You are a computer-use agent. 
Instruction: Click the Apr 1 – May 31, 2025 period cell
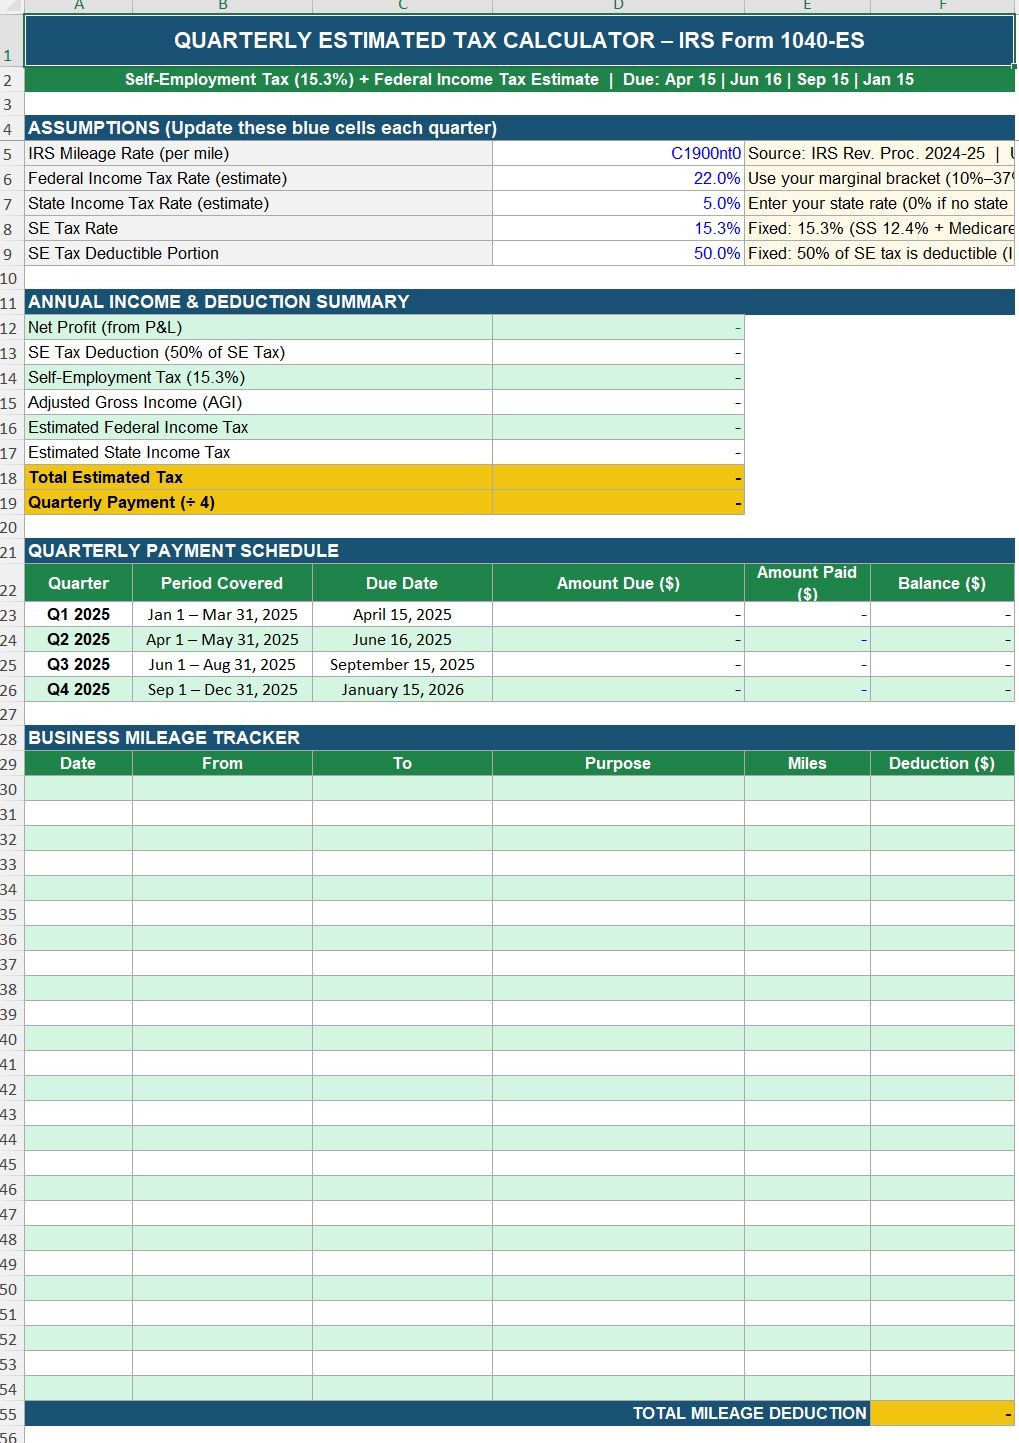click(222, 639)
